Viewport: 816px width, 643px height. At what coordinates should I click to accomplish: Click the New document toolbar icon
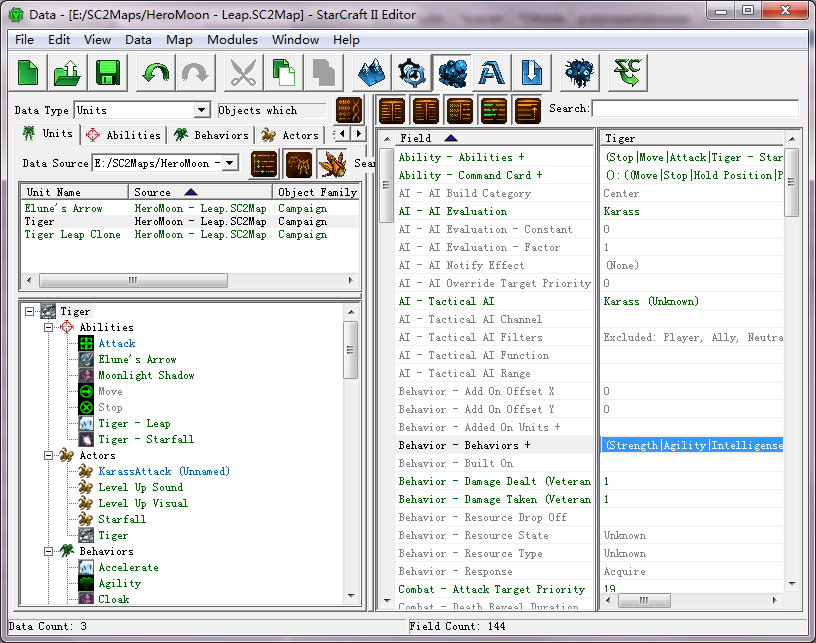[x=28, y=72]
